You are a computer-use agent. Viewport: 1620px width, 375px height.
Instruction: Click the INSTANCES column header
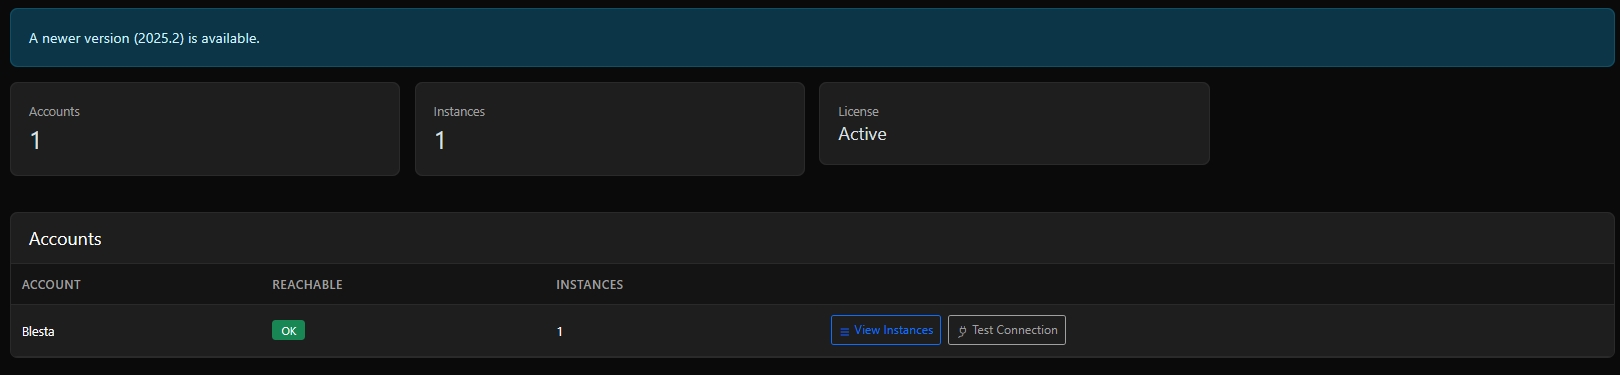[x=589, y=285]
